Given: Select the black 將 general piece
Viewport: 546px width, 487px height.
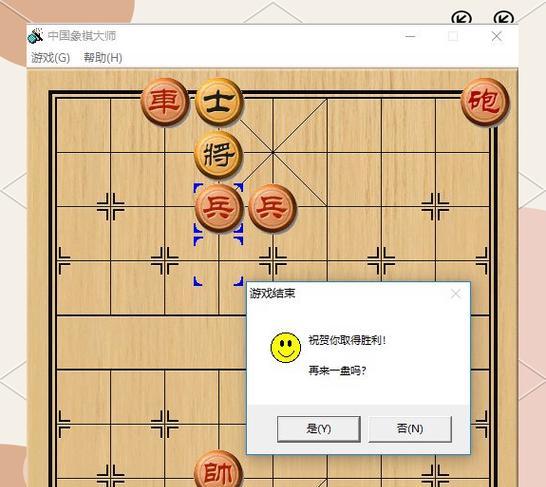Looking at the screenshot, I should [x=218, y=155].
